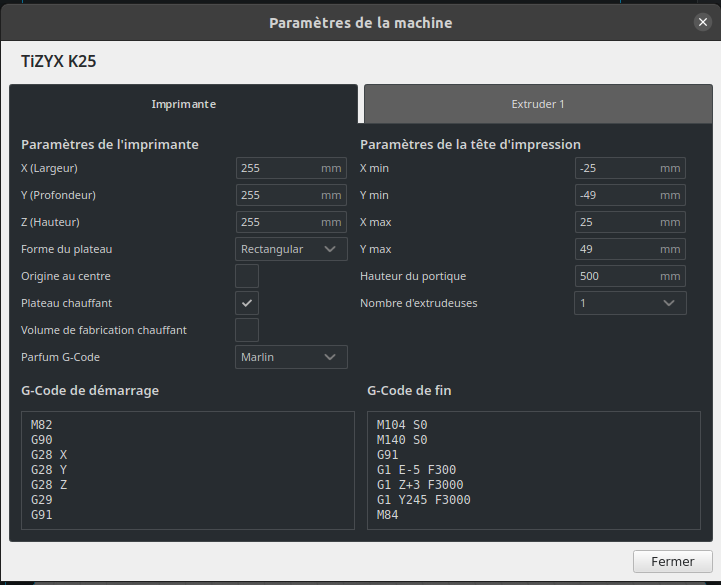721x585 pixels.
Task: Uncheck the Plateau chauffant checkbox
Action: click(247, 303)
